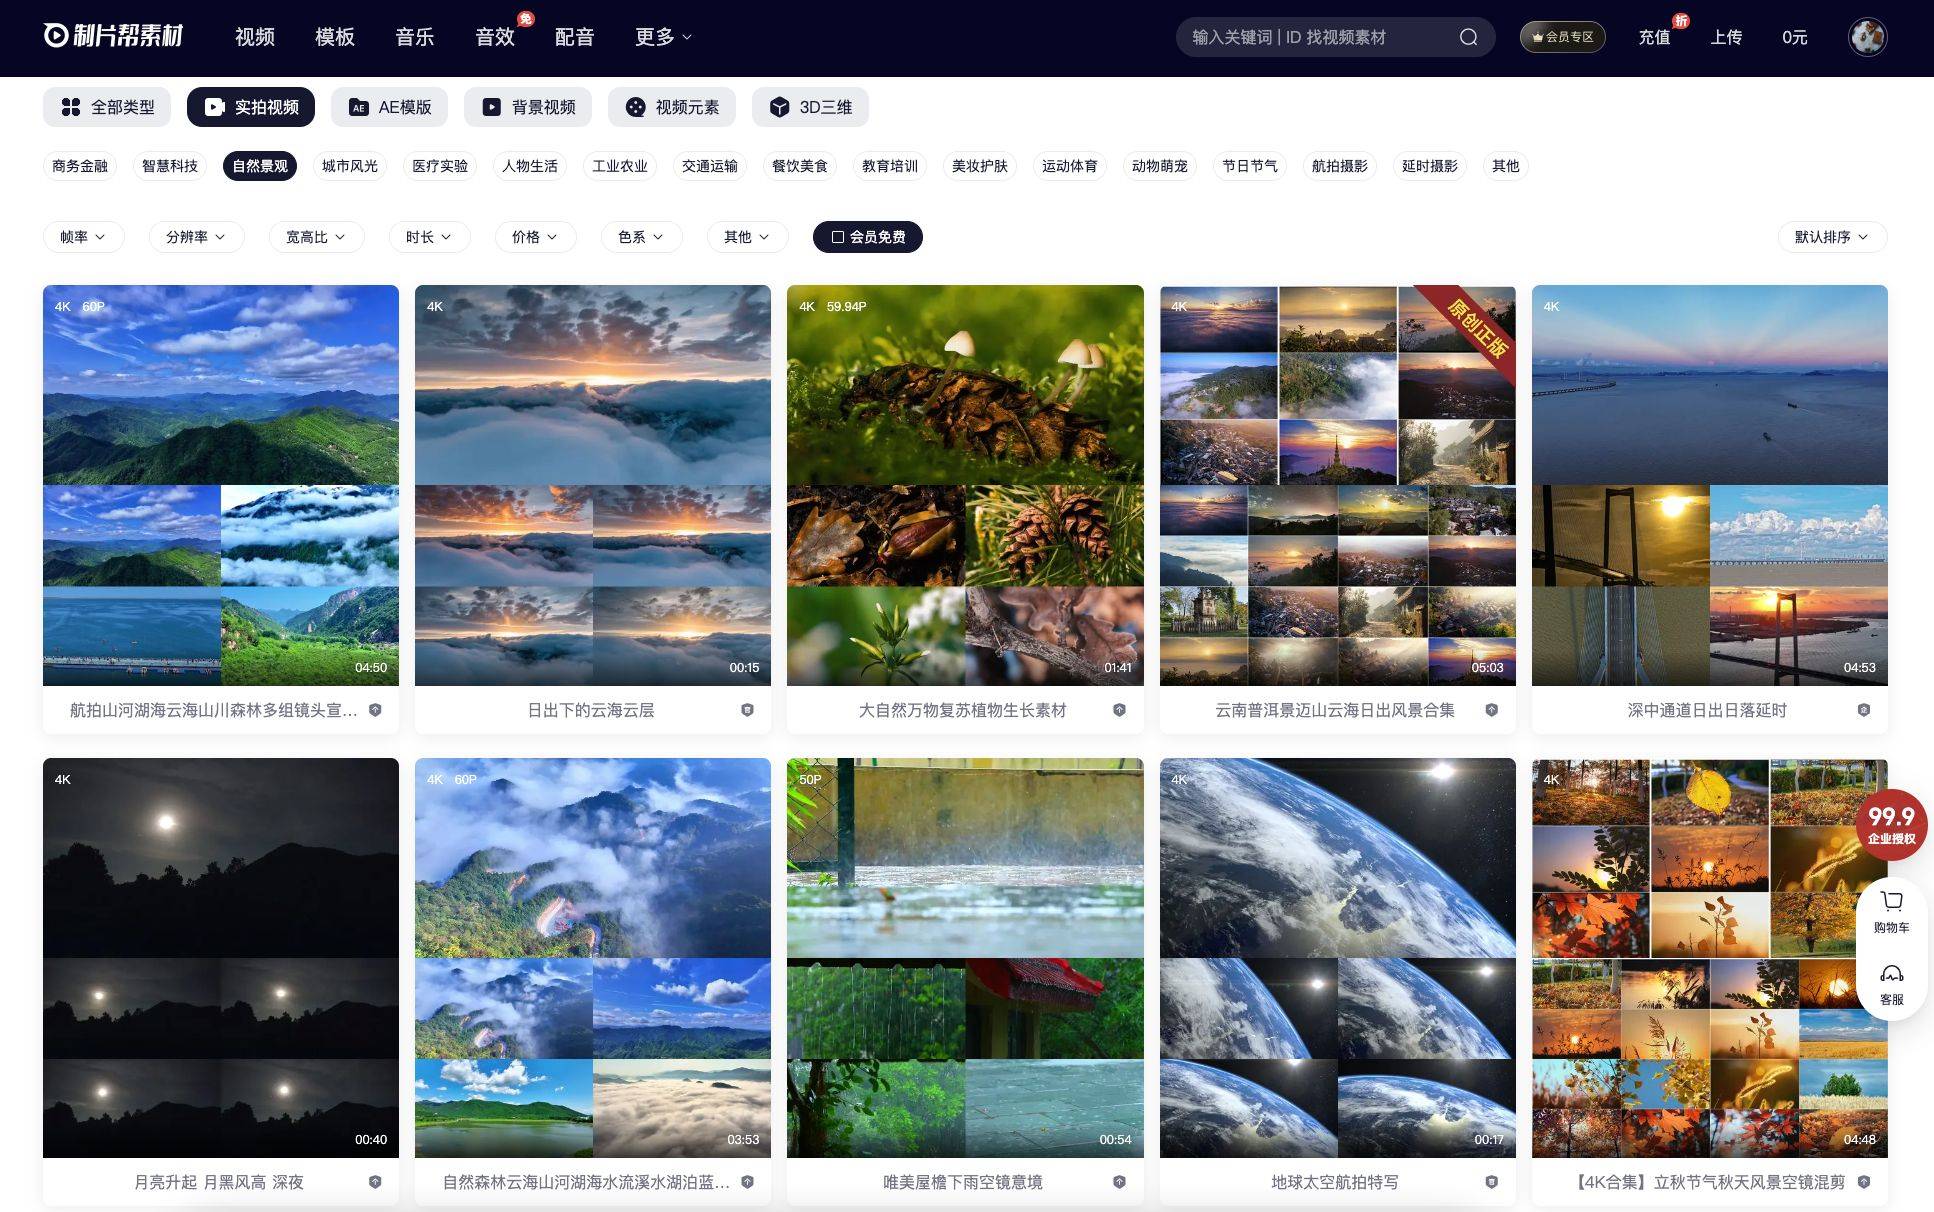Expand the 色系 color filter dropdown

tap(640, 237)
